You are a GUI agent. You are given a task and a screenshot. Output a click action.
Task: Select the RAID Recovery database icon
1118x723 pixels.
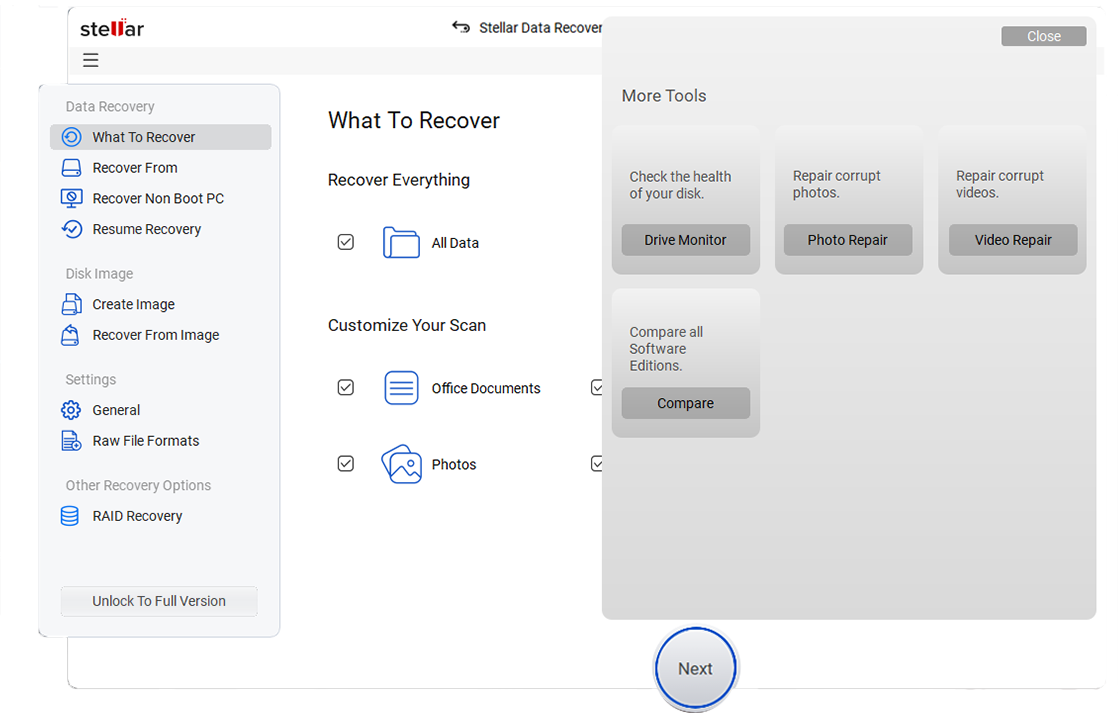[x=70, y=516]
